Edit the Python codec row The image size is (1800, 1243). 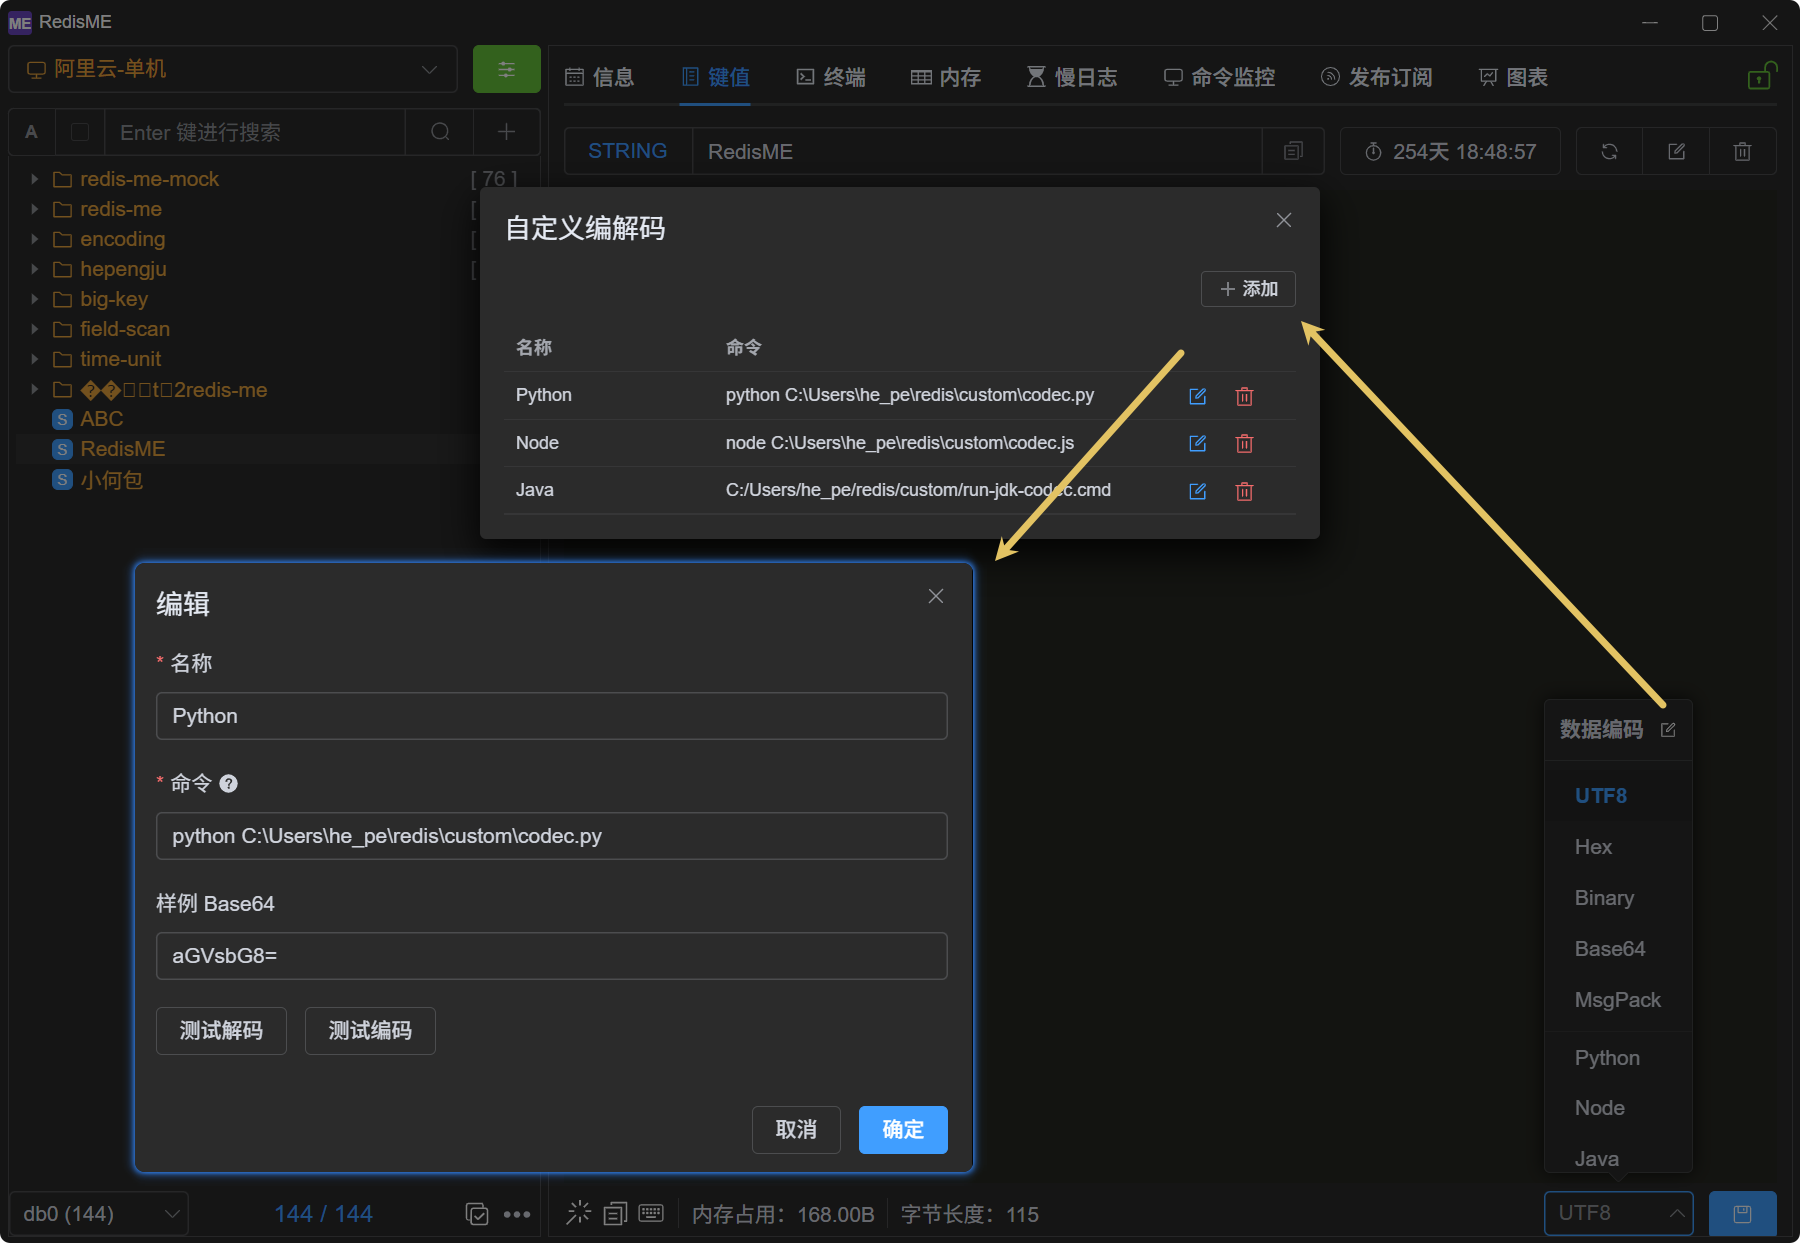1197,396
